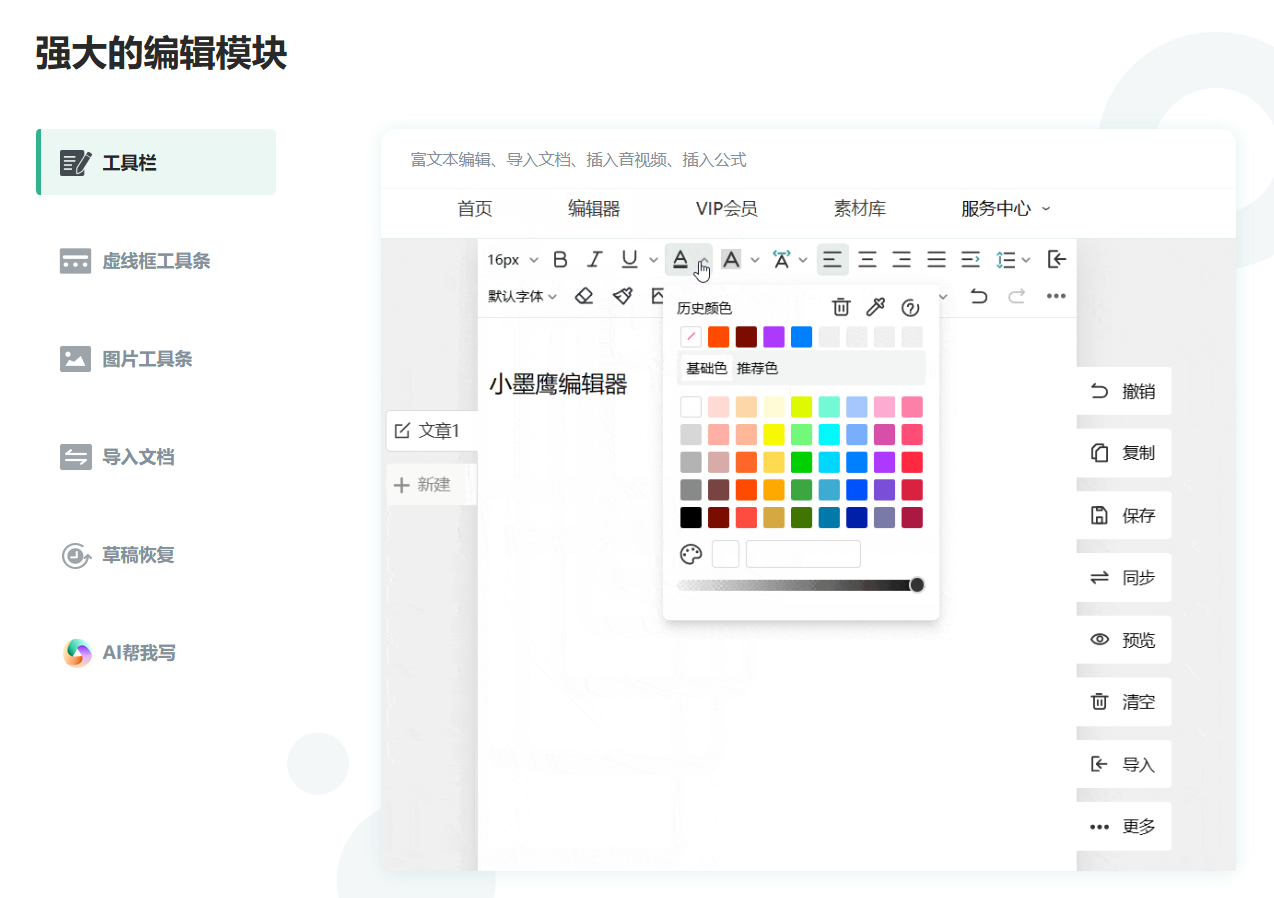Click the 撤销 button on right panel
The height and width of the screenshot is (898, 1274).
(x=1123, y=391)
